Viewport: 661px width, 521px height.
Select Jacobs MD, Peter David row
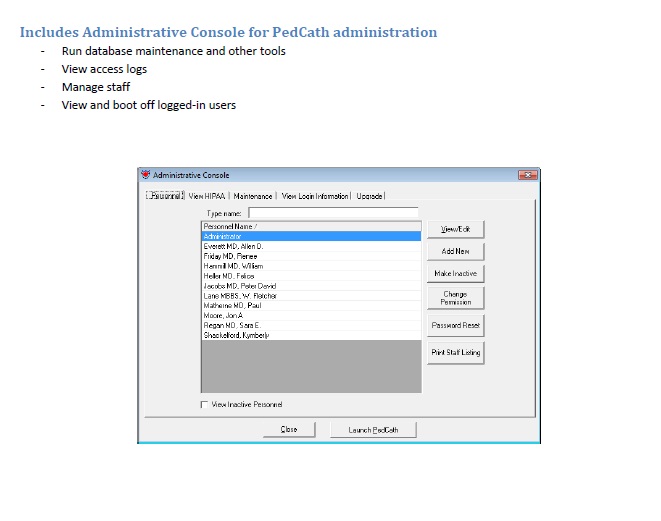(x=312, y=286)
